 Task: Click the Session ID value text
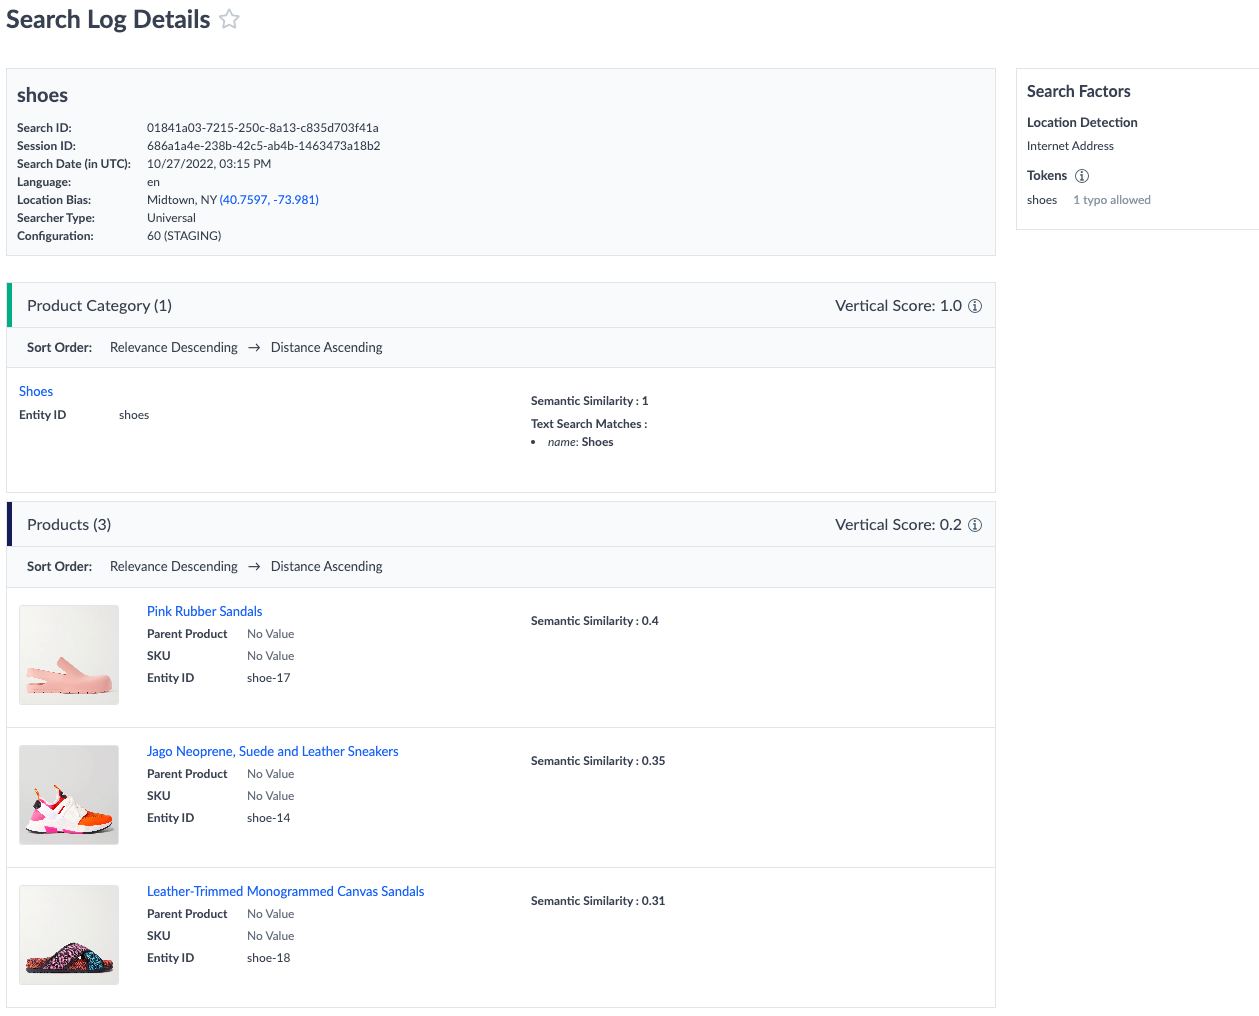(263, 146)
